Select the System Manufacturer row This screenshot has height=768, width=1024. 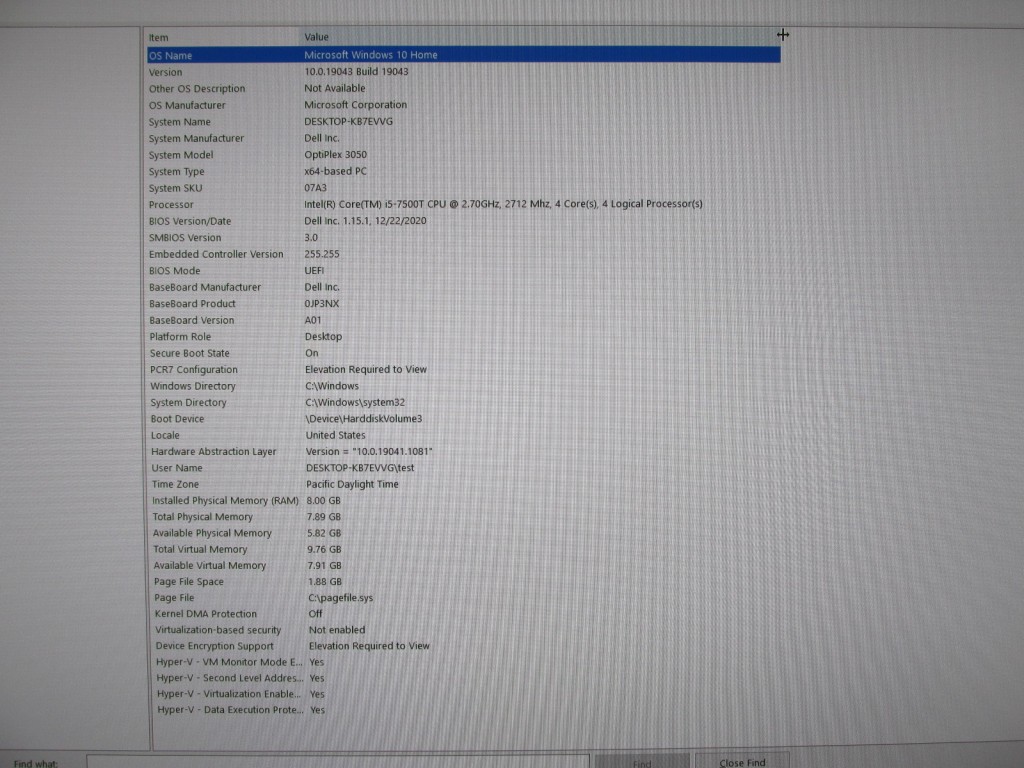pyautogui.click(x=196, y=138)
